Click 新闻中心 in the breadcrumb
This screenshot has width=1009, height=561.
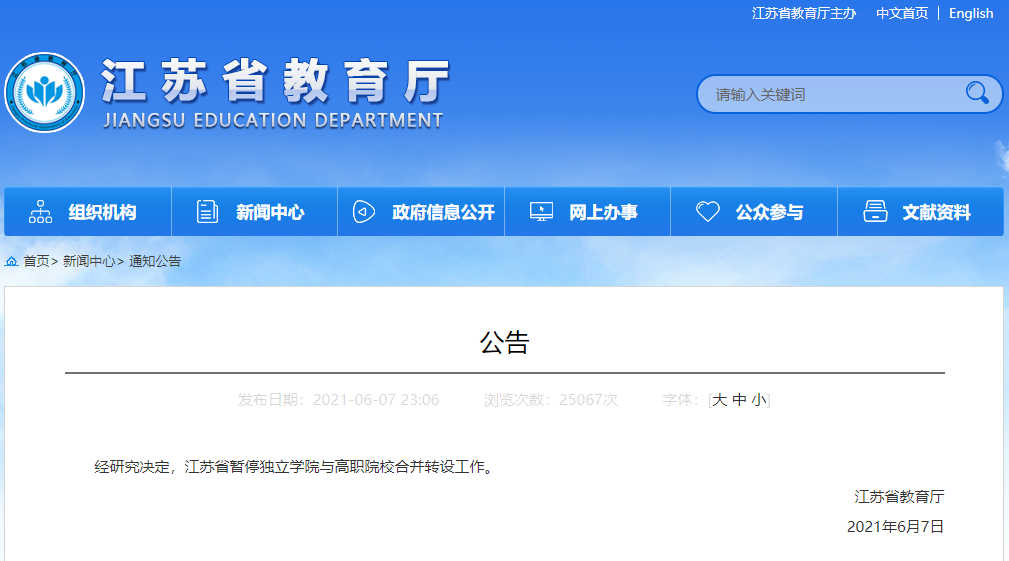click(x=89, y=261)
